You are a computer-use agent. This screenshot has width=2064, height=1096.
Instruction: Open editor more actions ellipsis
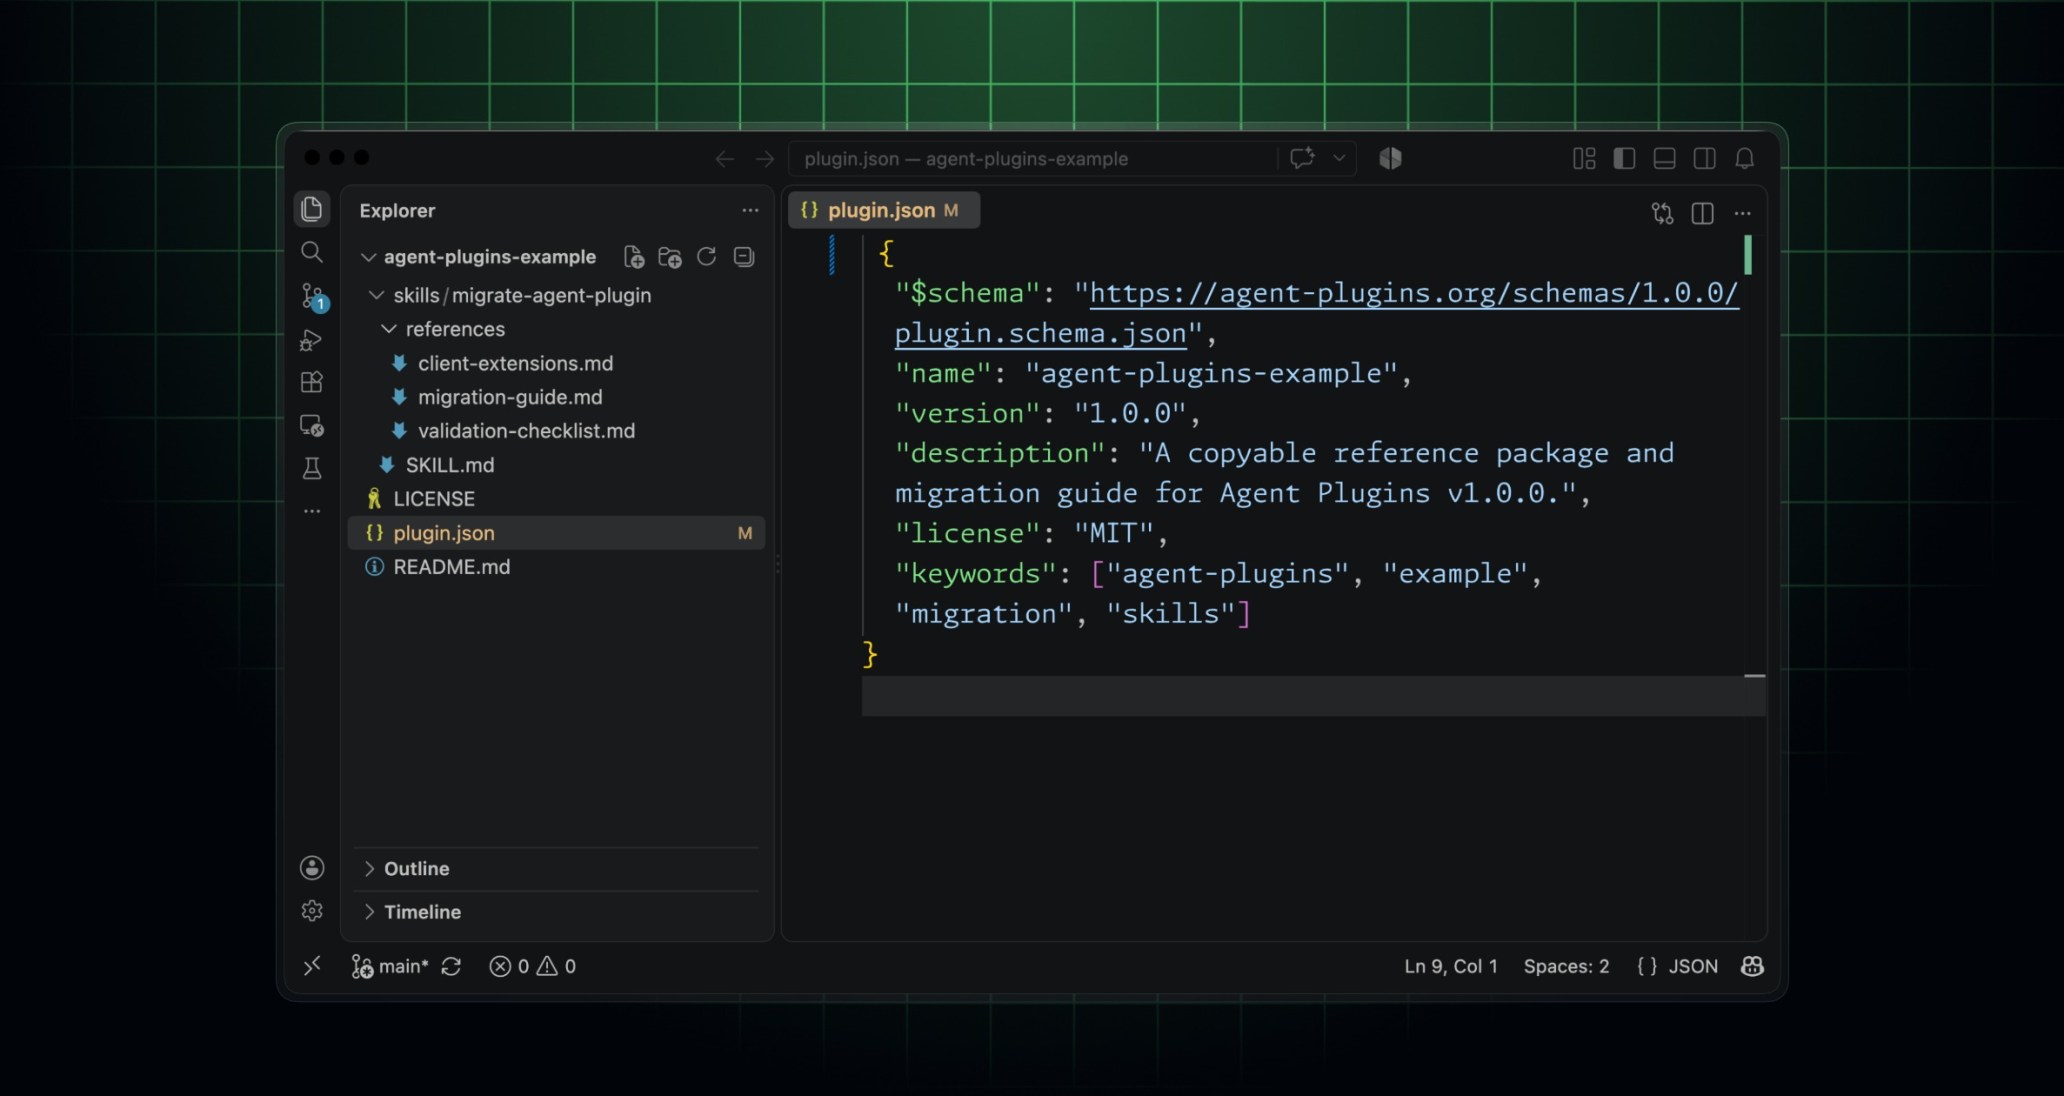click(x=1743, y=213)
